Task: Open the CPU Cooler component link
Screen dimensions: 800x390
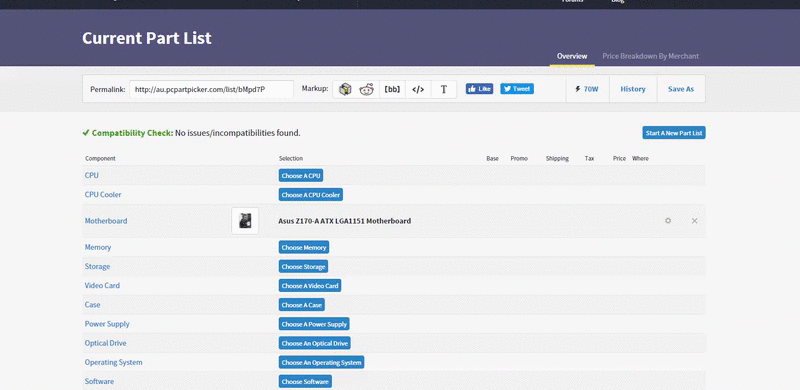Action: pos(103,194)
